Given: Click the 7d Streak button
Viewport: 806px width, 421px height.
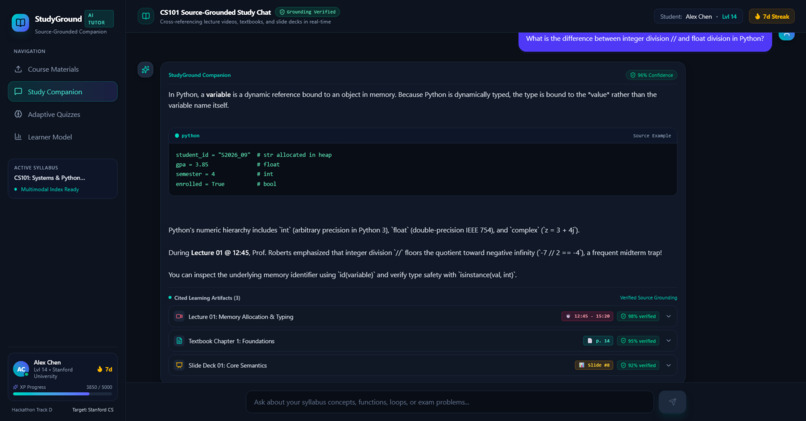Looking at the screenshot, I should 772,16.
